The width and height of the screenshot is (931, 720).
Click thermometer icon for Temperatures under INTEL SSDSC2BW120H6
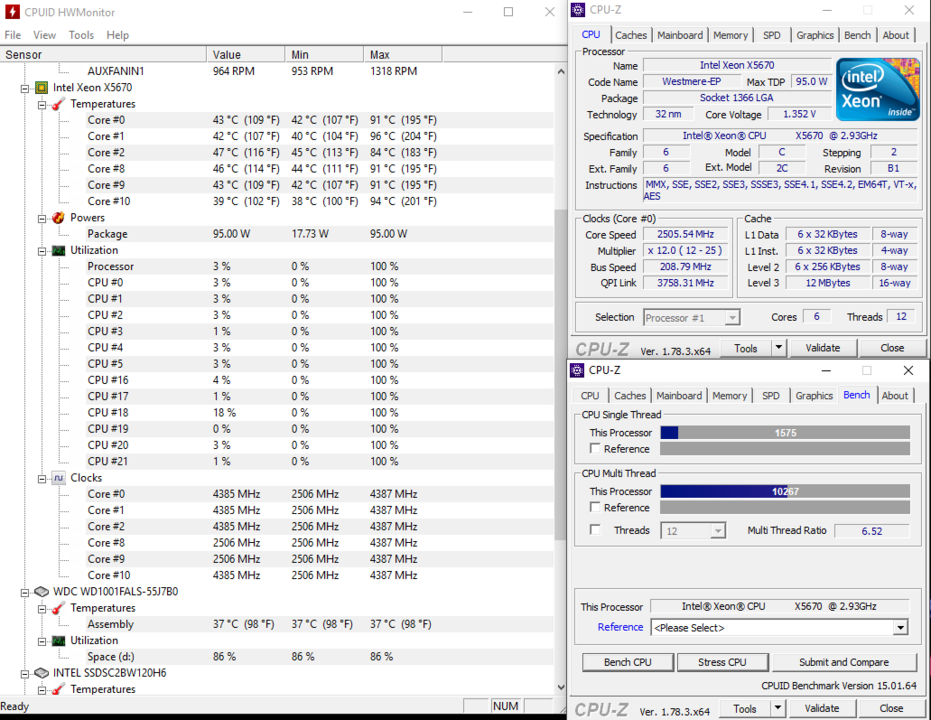click(x=58, y=690)
